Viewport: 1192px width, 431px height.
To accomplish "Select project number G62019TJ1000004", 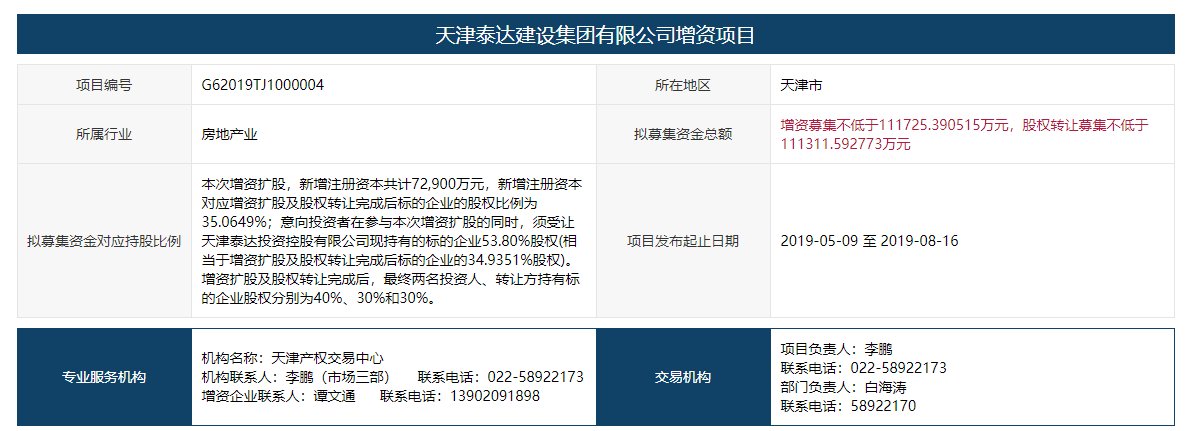I will tap(263, 85).
